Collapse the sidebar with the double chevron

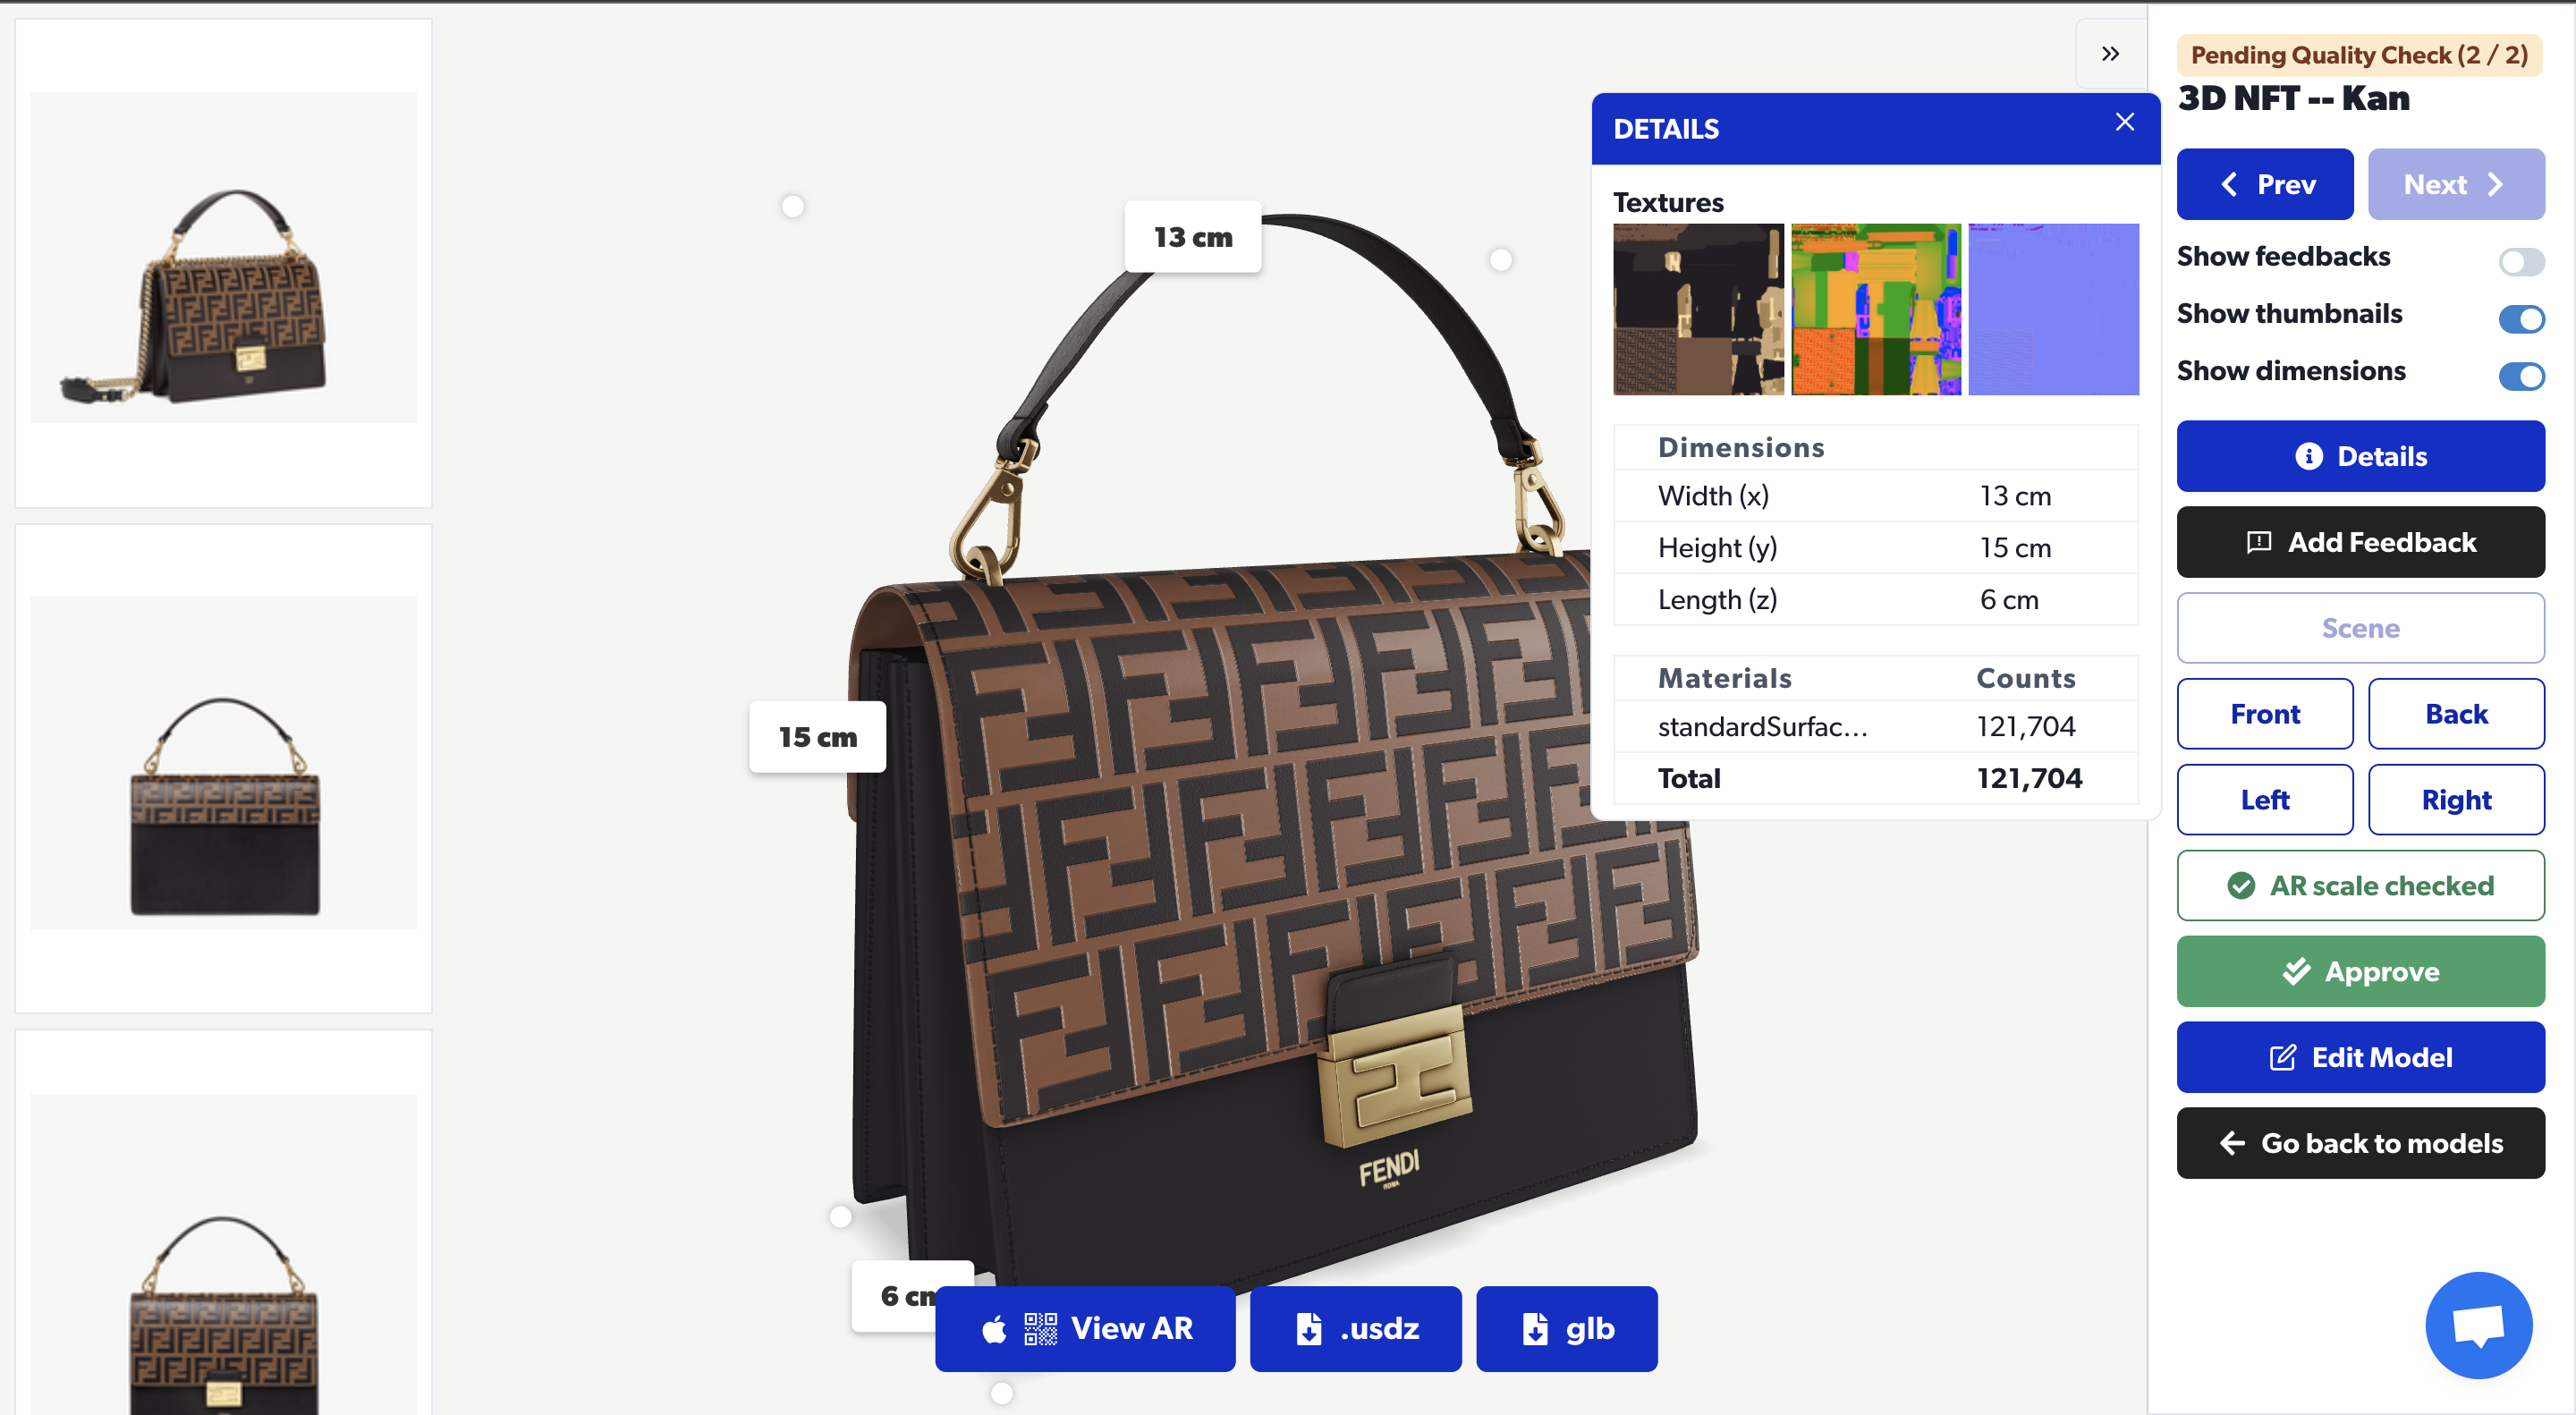click(x=2110, y=54)
